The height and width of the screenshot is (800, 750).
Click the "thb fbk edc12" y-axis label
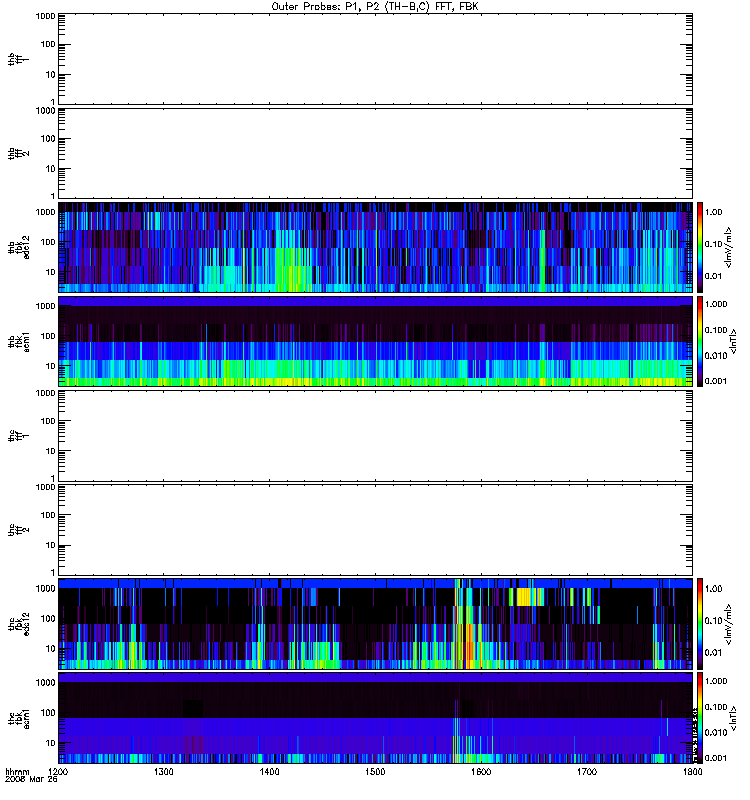(18, 247)
